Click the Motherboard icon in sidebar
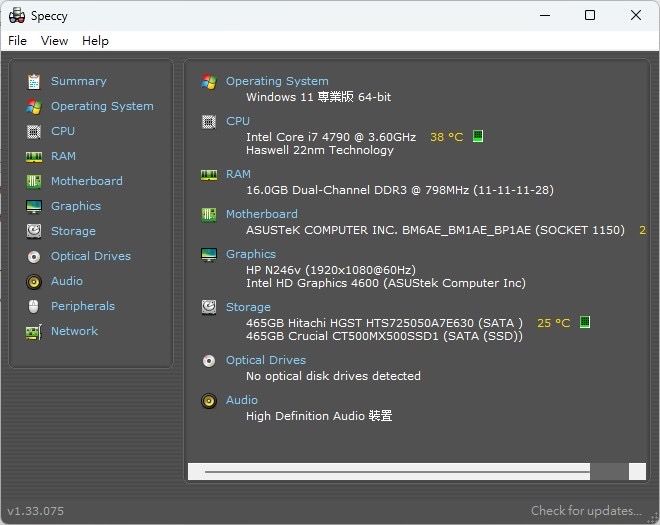 [x=34, y=181]
